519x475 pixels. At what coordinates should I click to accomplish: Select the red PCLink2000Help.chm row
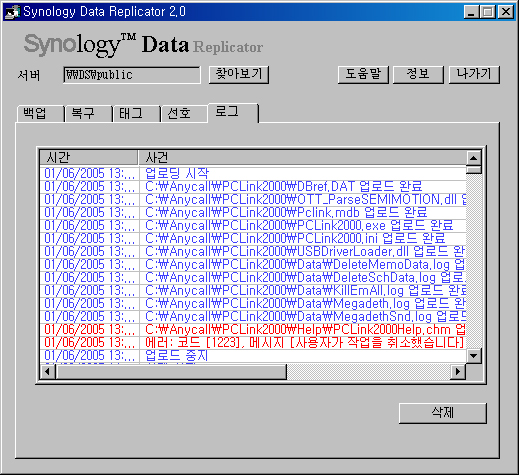pos(253,329)
